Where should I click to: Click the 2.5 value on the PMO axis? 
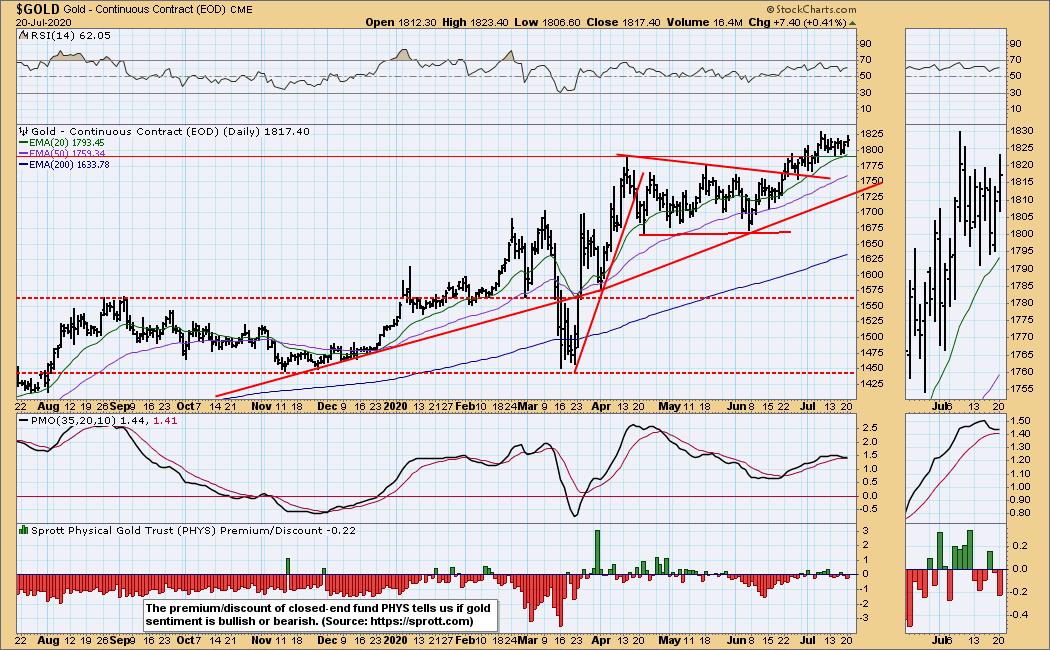[870, 427]
